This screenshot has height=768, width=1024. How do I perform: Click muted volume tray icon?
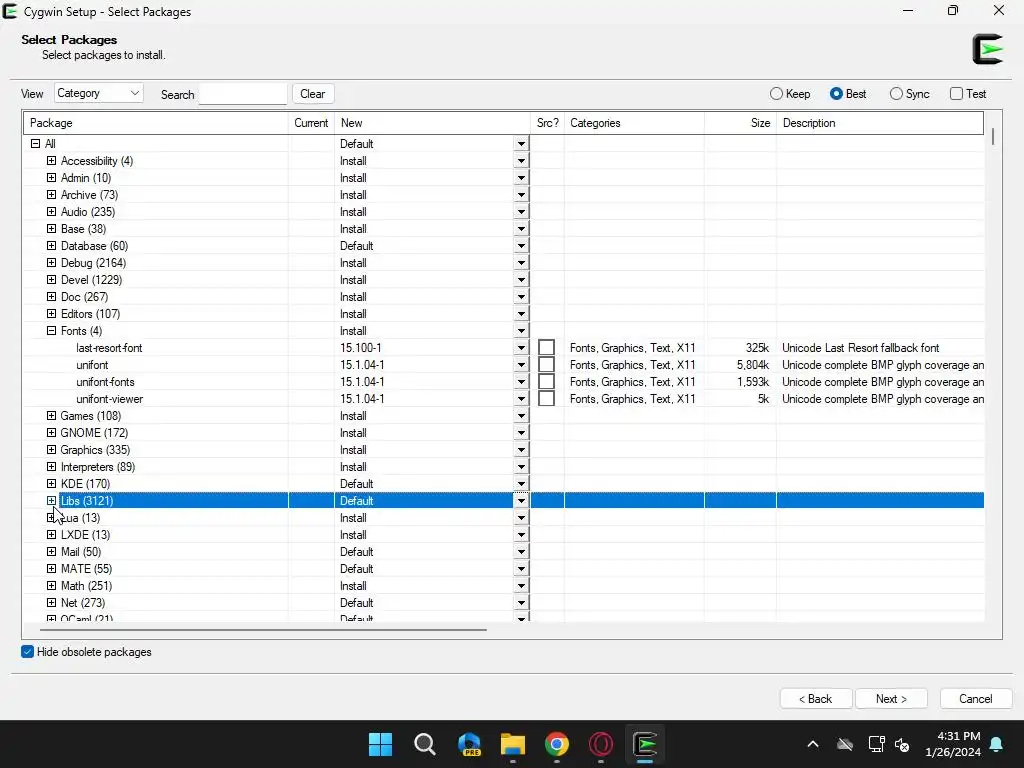(903, 744)
